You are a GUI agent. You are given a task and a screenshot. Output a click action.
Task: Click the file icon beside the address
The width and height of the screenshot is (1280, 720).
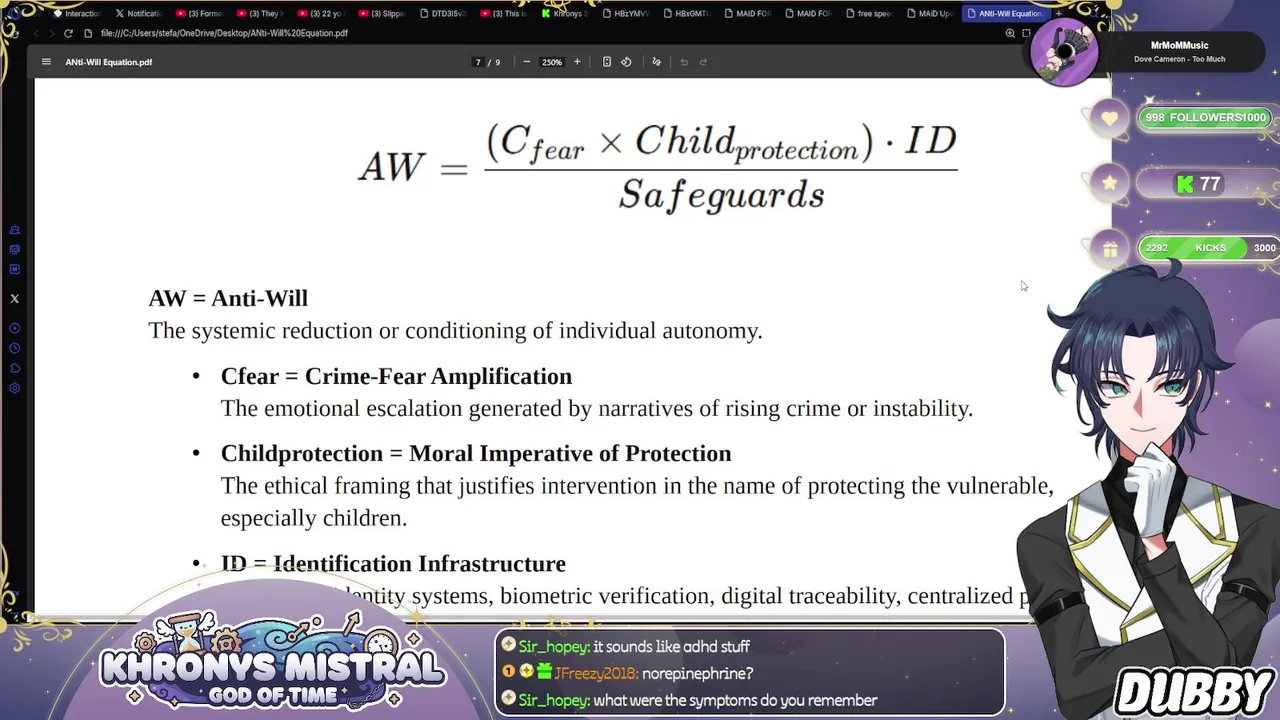tap(88, 33)
